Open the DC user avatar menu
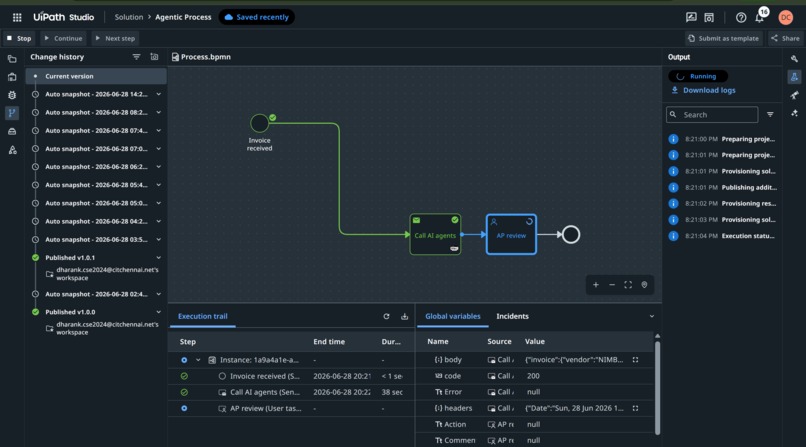Image resolution: width=806 pixels, height=447 pixels. click(x=785, y=17)
